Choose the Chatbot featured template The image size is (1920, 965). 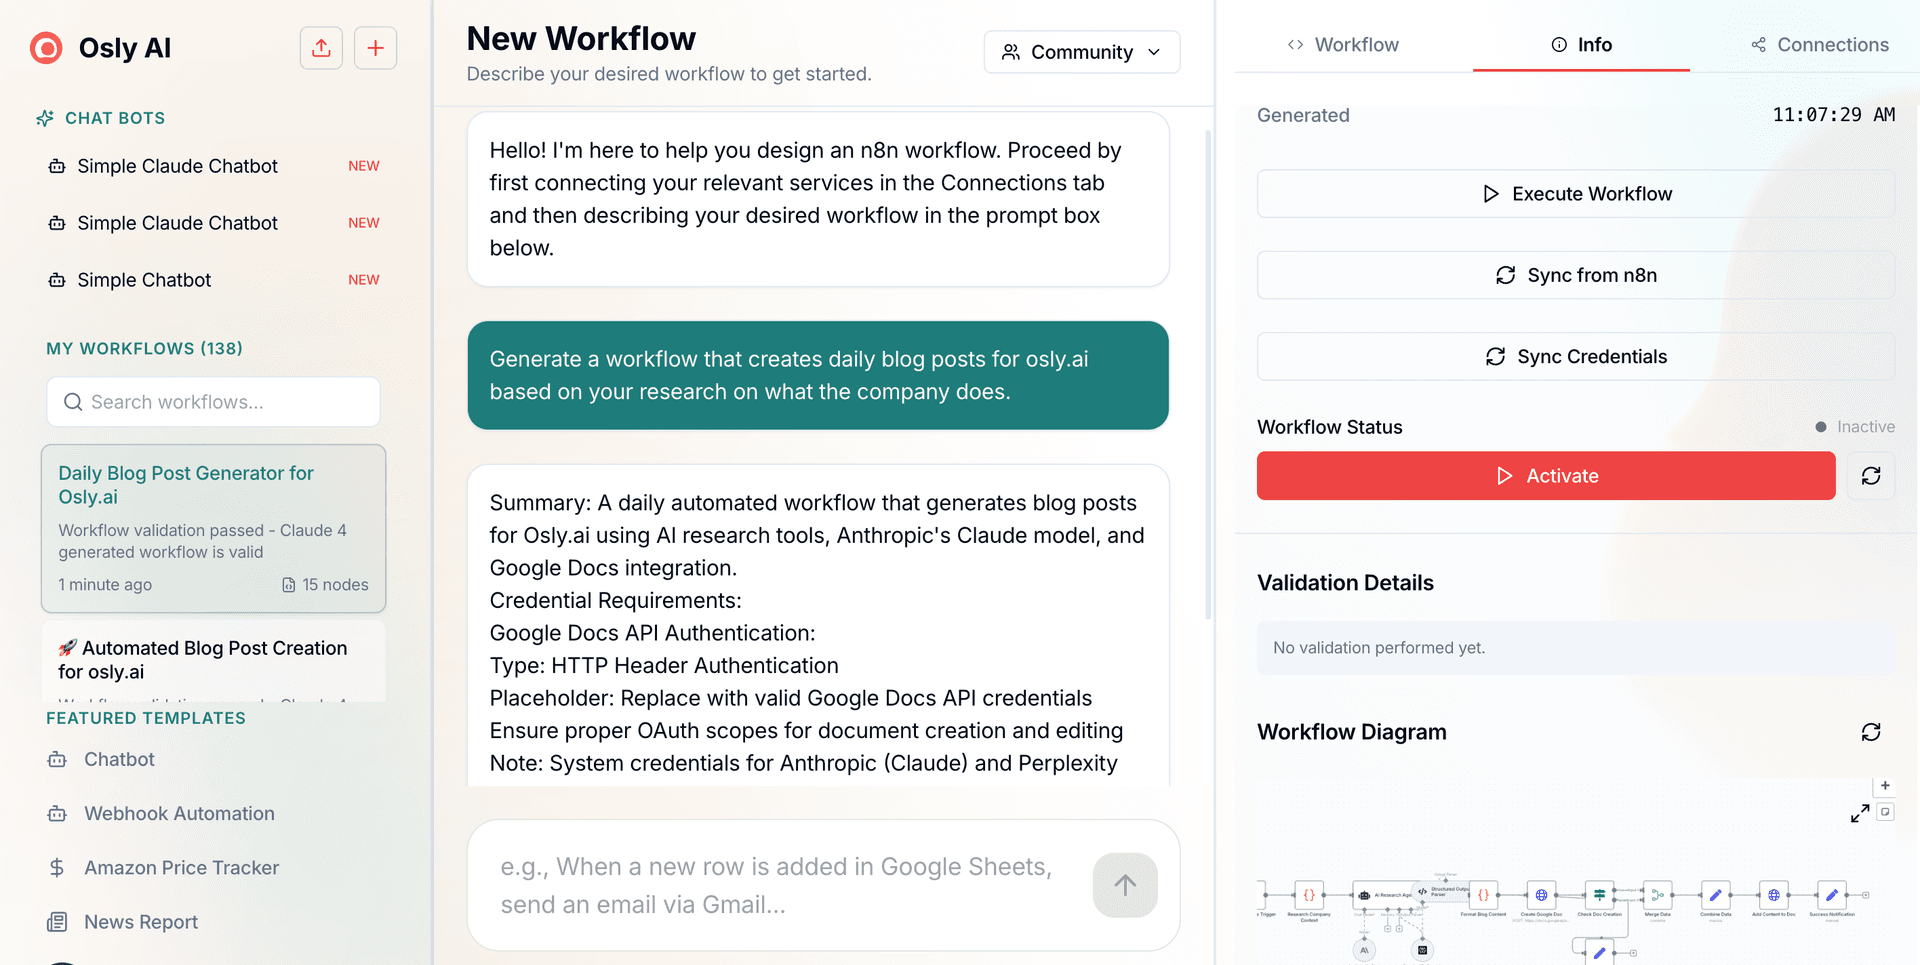(x=119, y=759)
